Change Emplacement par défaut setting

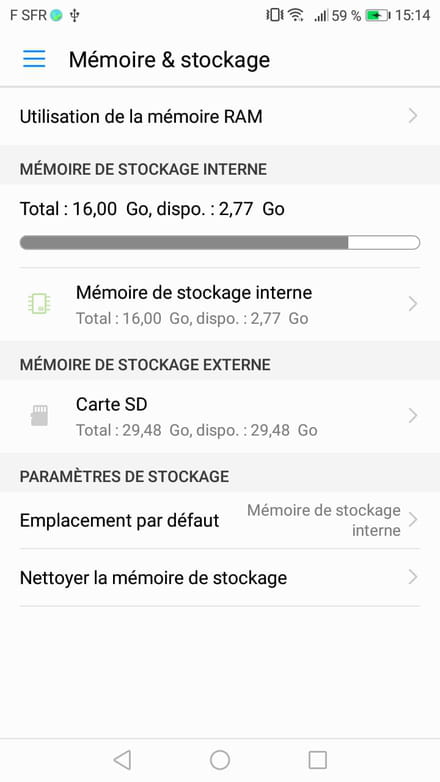click(x=220, y=520)
